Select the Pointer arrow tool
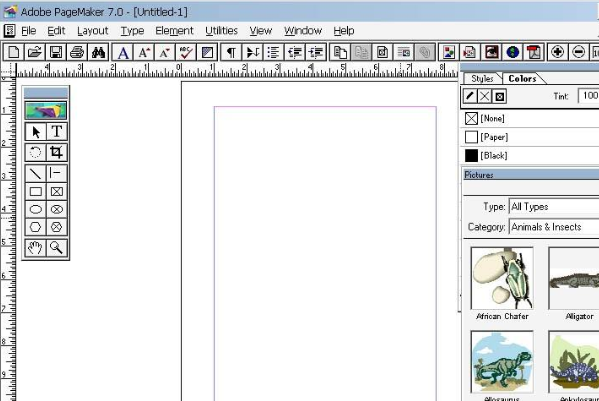 point(36,132)
